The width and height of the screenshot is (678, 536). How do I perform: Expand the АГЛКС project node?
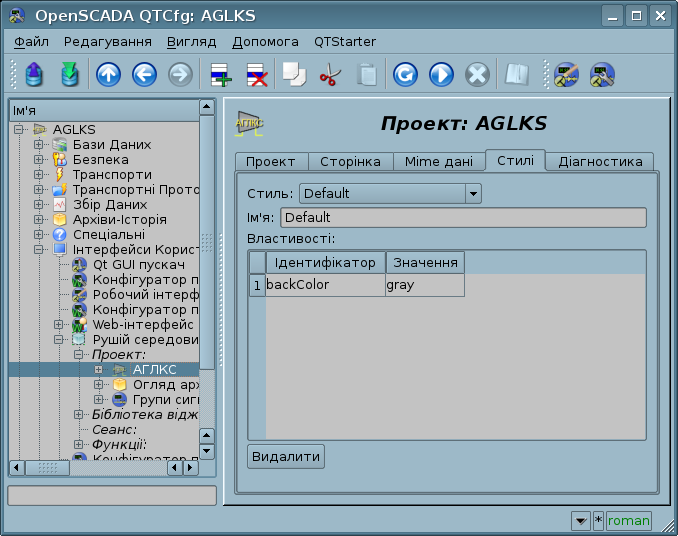tap(99, 370)
